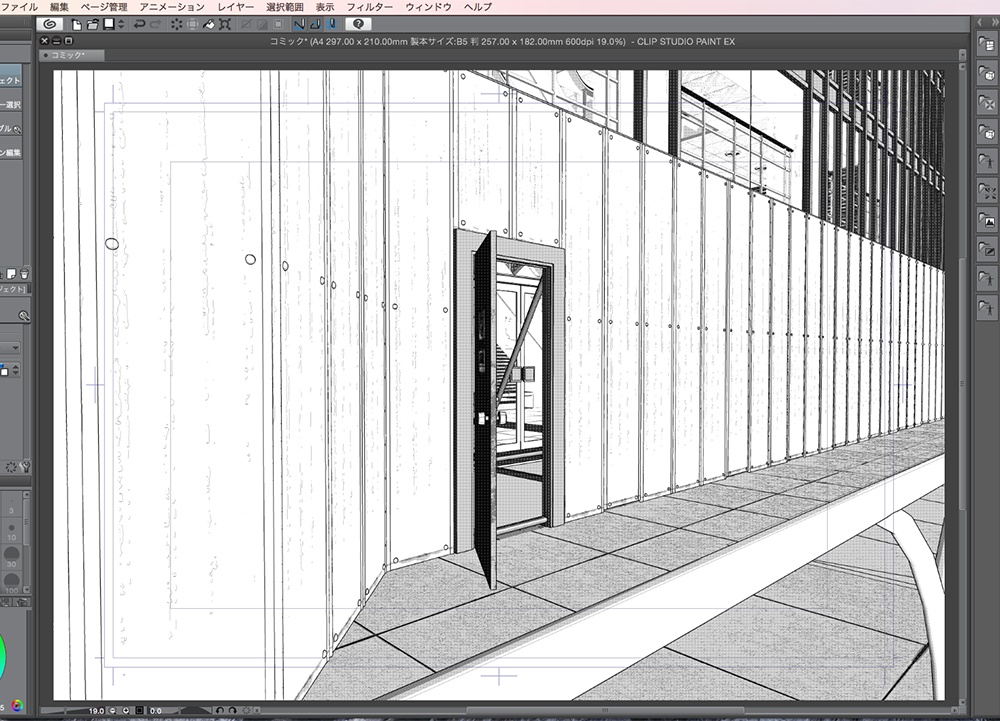This screenshot has height=721, width=1000.
Task: Click the horizontal canvas scrollbar
Action: point(605,710)
